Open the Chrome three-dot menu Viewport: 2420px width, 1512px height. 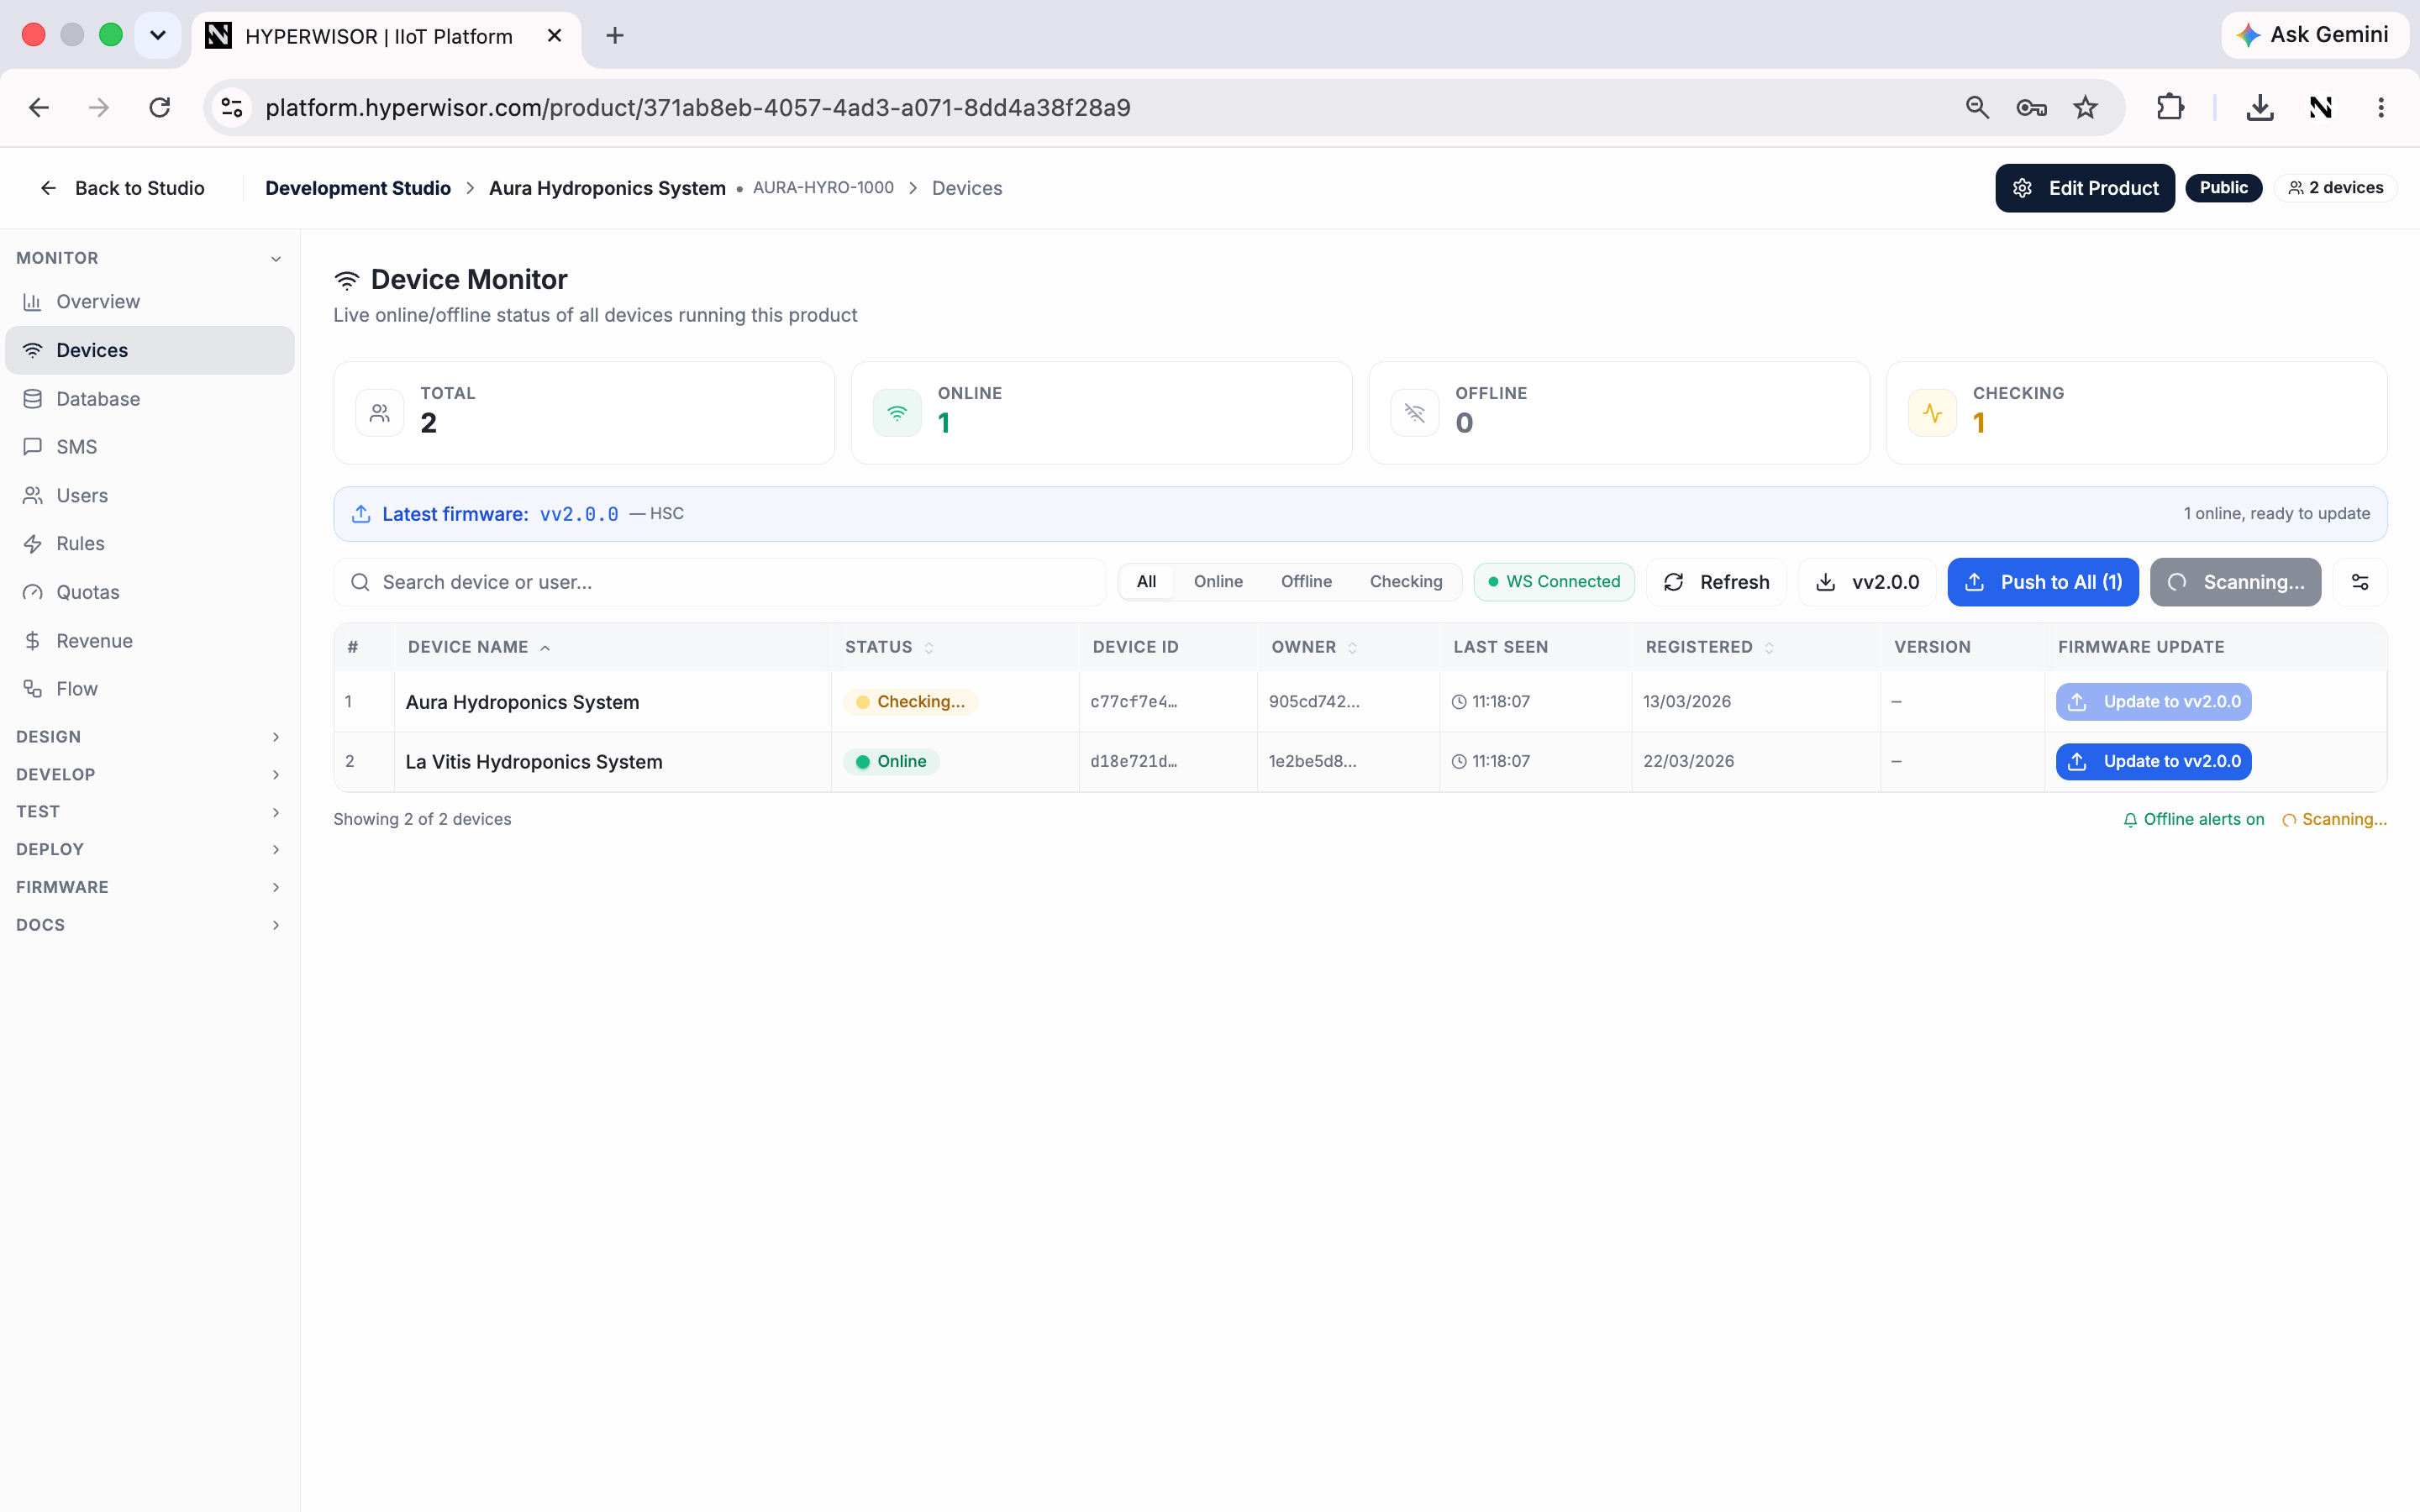pyautogui.click(x=2381, y=107)
